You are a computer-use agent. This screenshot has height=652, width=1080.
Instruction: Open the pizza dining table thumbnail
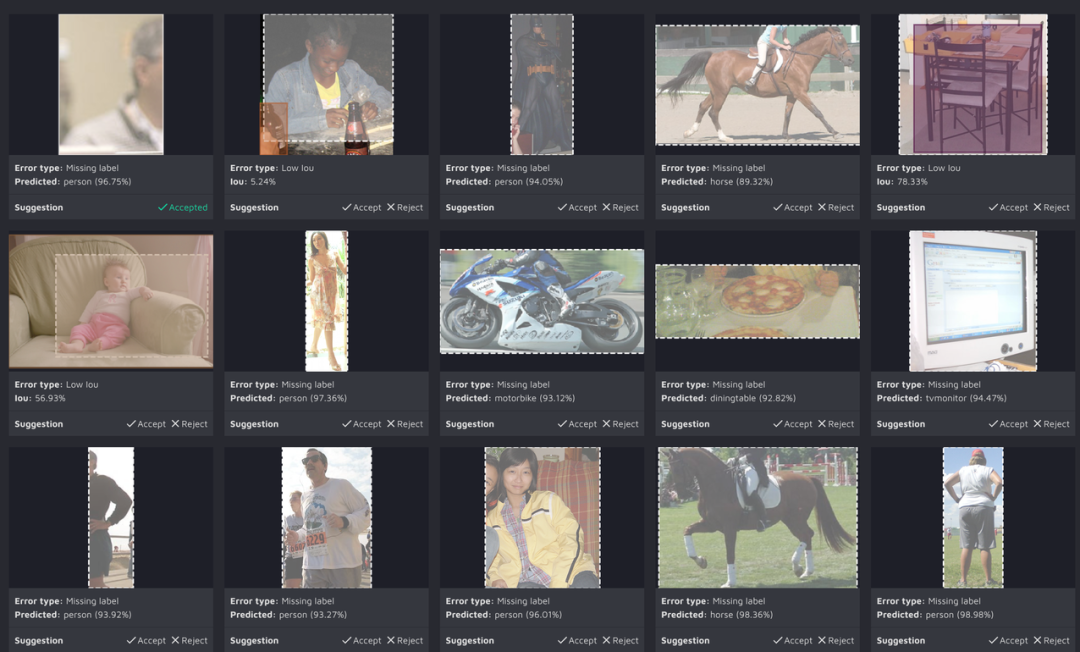(x=758, y=302)
